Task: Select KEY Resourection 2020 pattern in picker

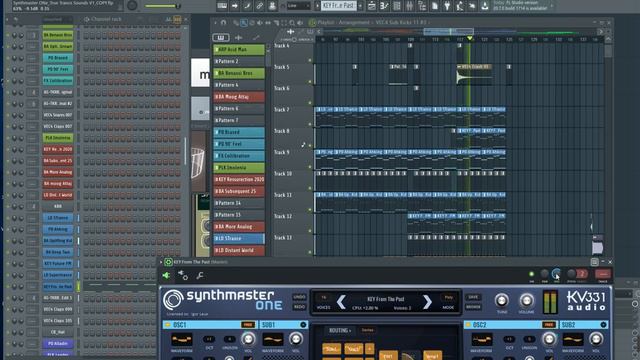Action: tap(239, 180)
